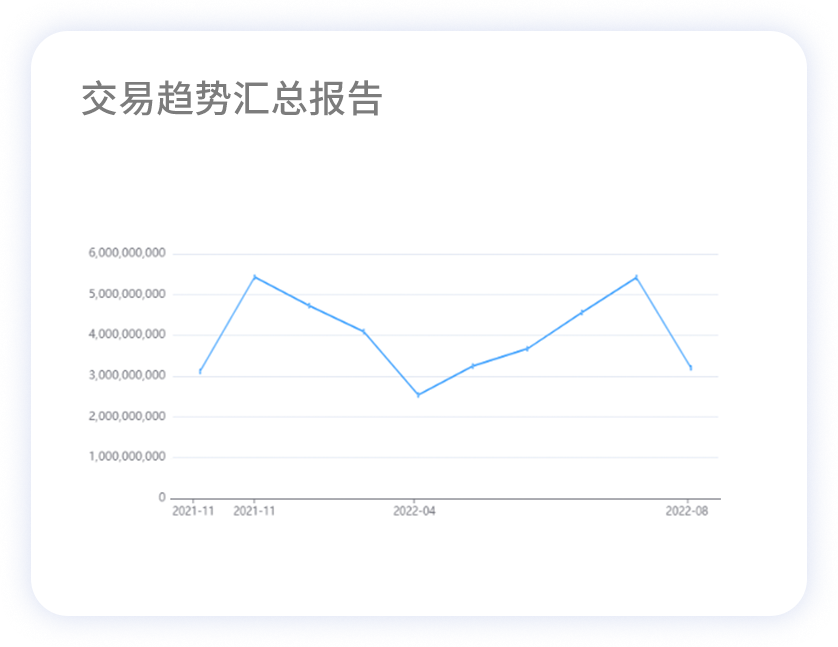838x647 pixels.
Task: Click the peak data point before the 2022-08 drop
Action: pos(636,277)
